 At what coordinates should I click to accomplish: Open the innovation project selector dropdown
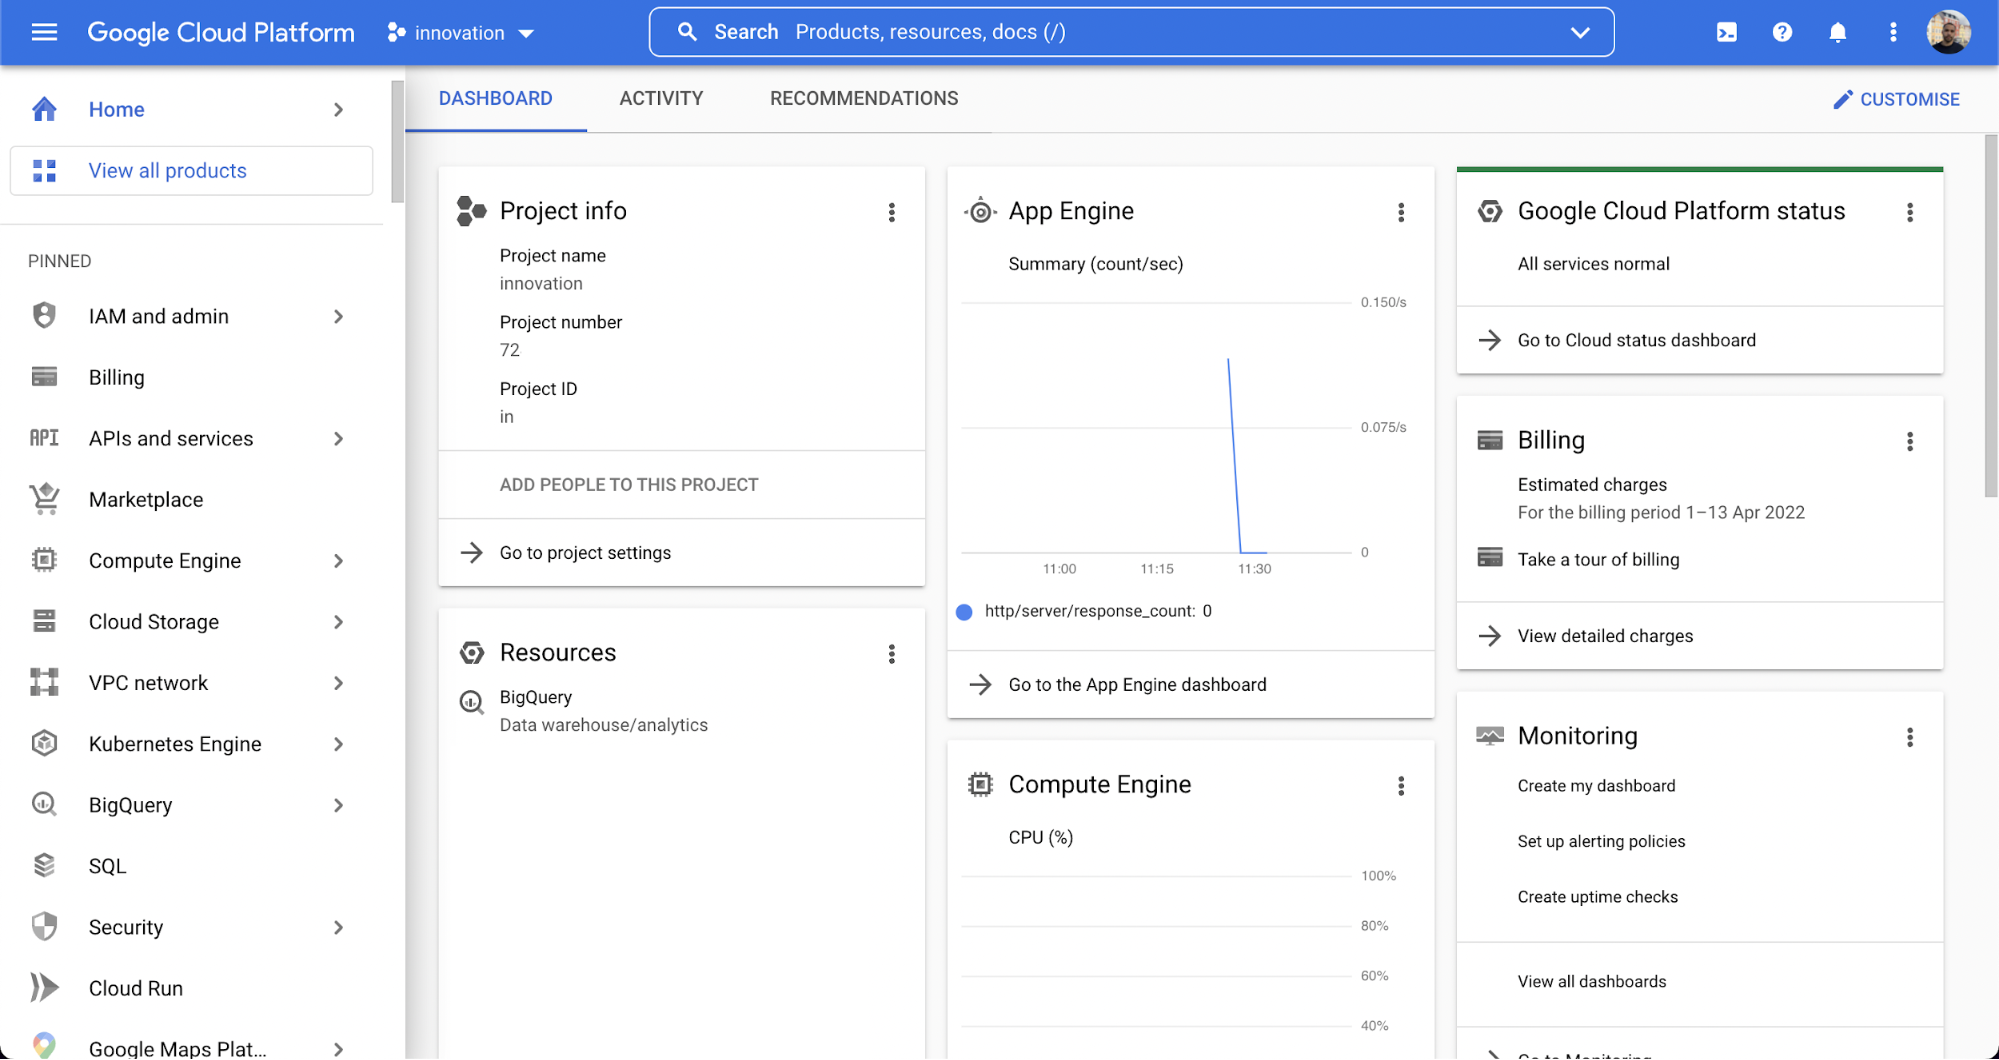point(461,33)
